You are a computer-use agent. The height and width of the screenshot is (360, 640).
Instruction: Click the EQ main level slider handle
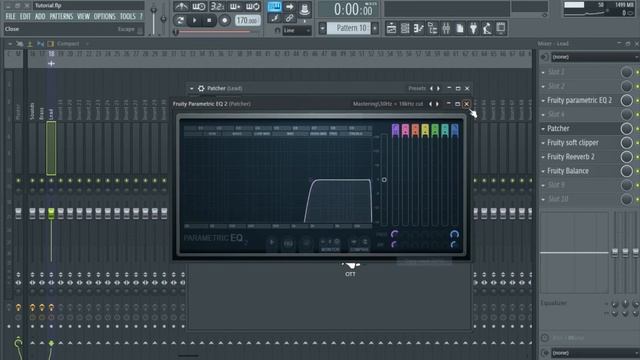[384, 180]
